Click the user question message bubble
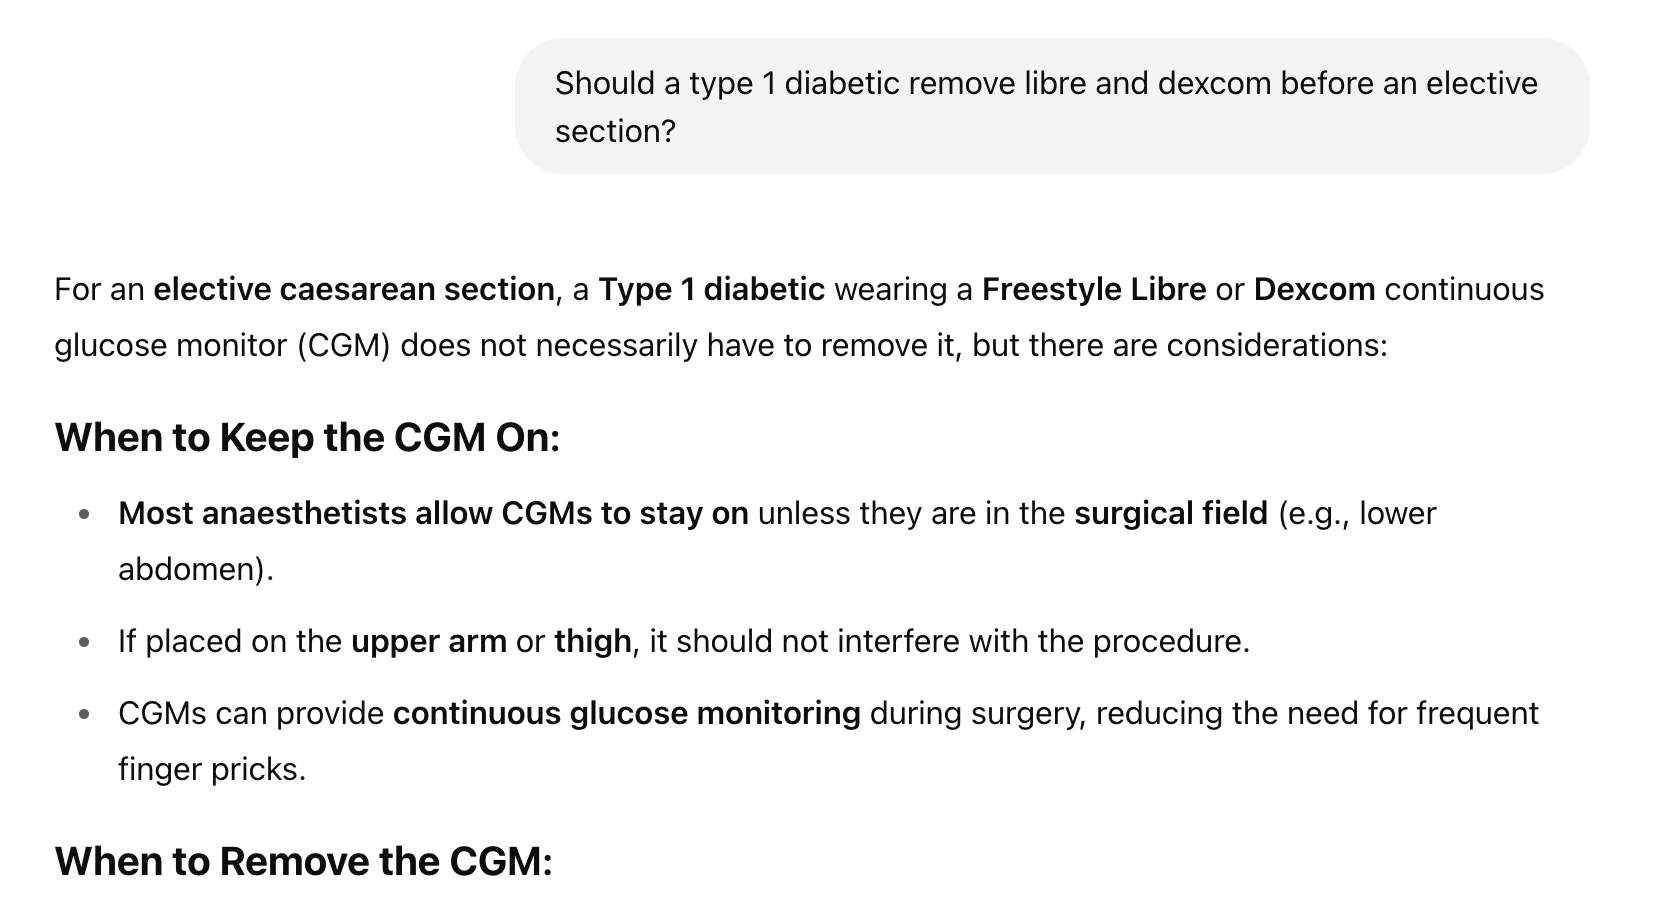This screenshot has width=1680, height=912. [x=1052, y=106]
